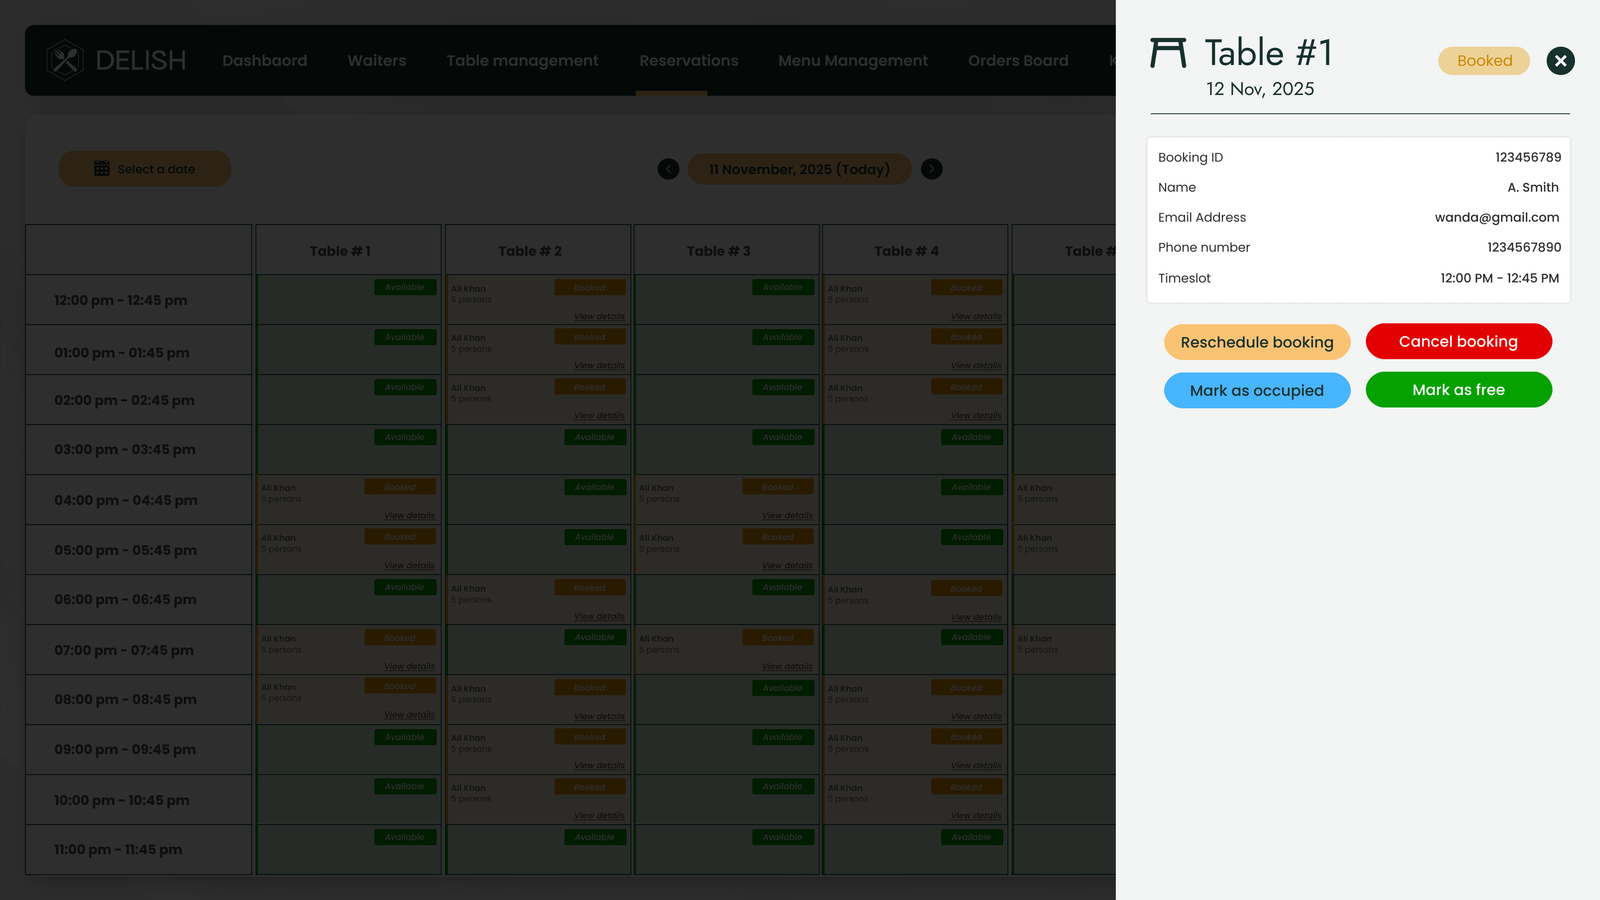
Task: Open the Waiters menu item
Action: click(377, 61)
